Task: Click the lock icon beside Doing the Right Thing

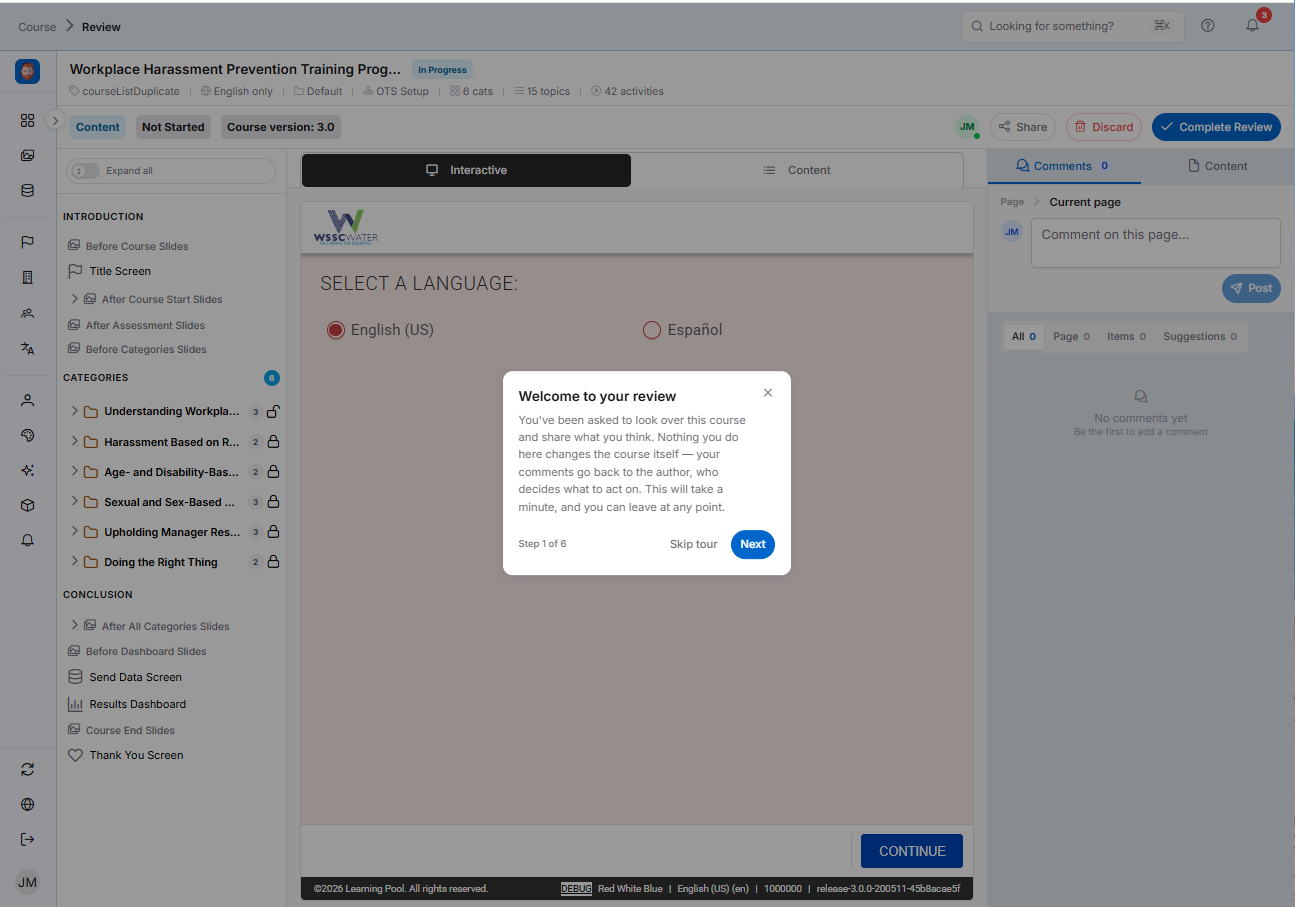Action: point(273,562)
